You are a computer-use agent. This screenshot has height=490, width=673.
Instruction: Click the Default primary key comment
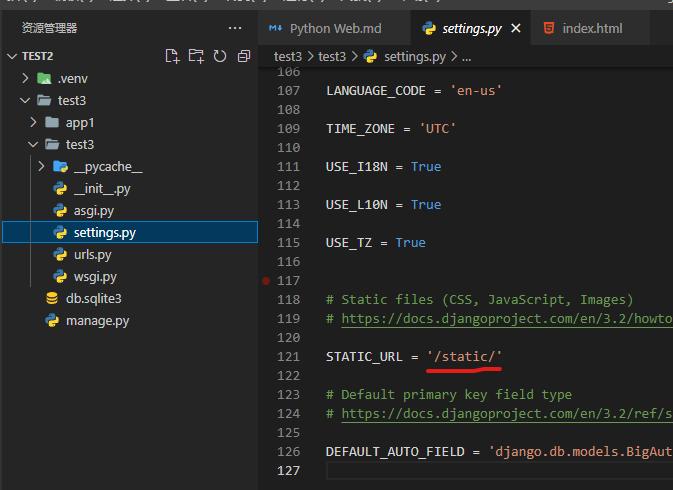(449, 395)
